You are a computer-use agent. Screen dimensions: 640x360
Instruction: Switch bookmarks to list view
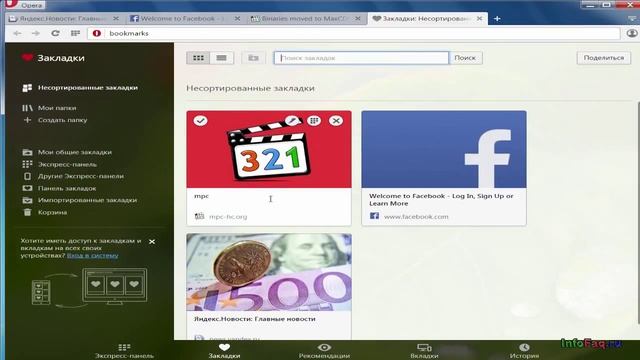click(x=222, y=58)
